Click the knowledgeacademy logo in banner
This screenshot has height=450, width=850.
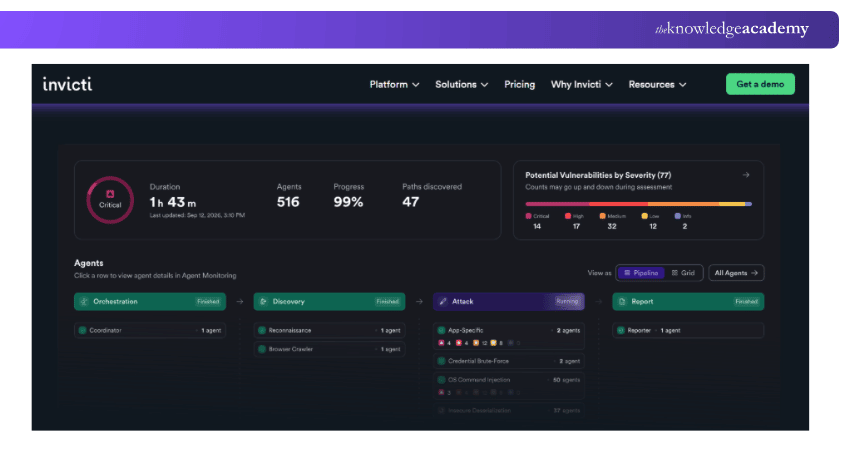[x=731, y=29]
